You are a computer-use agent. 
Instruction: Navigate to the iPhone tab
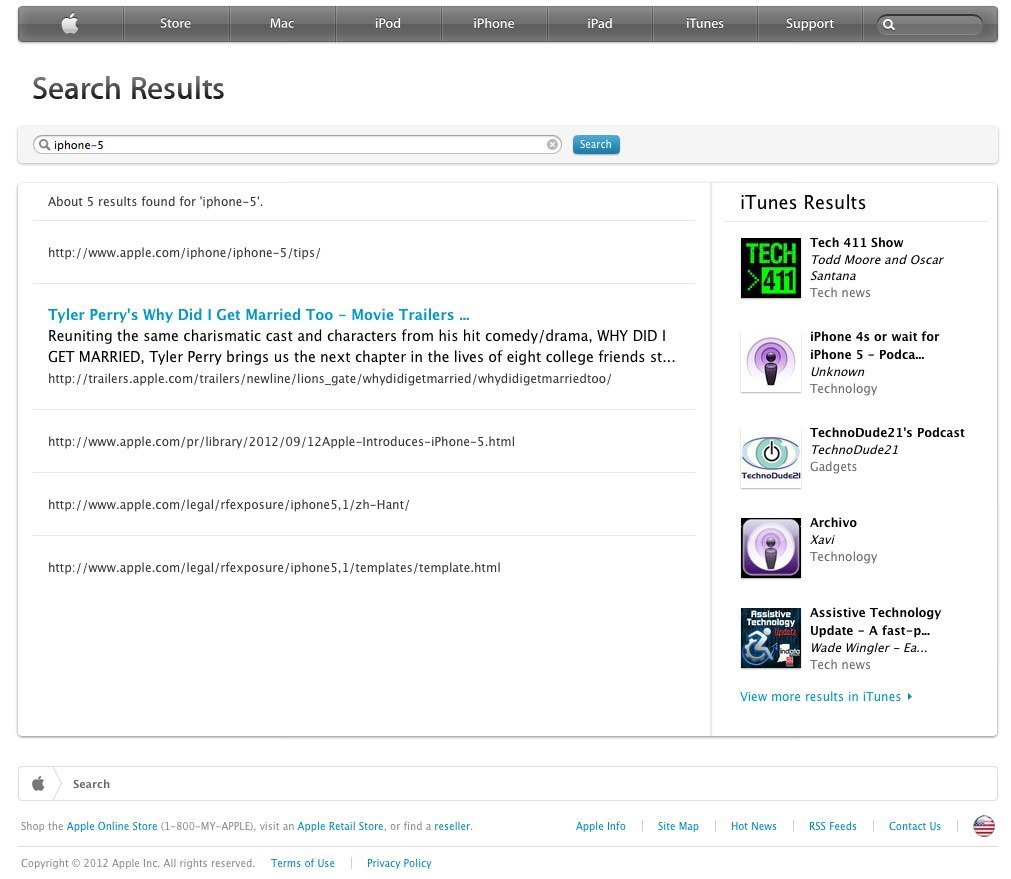[x=494, y=24]
